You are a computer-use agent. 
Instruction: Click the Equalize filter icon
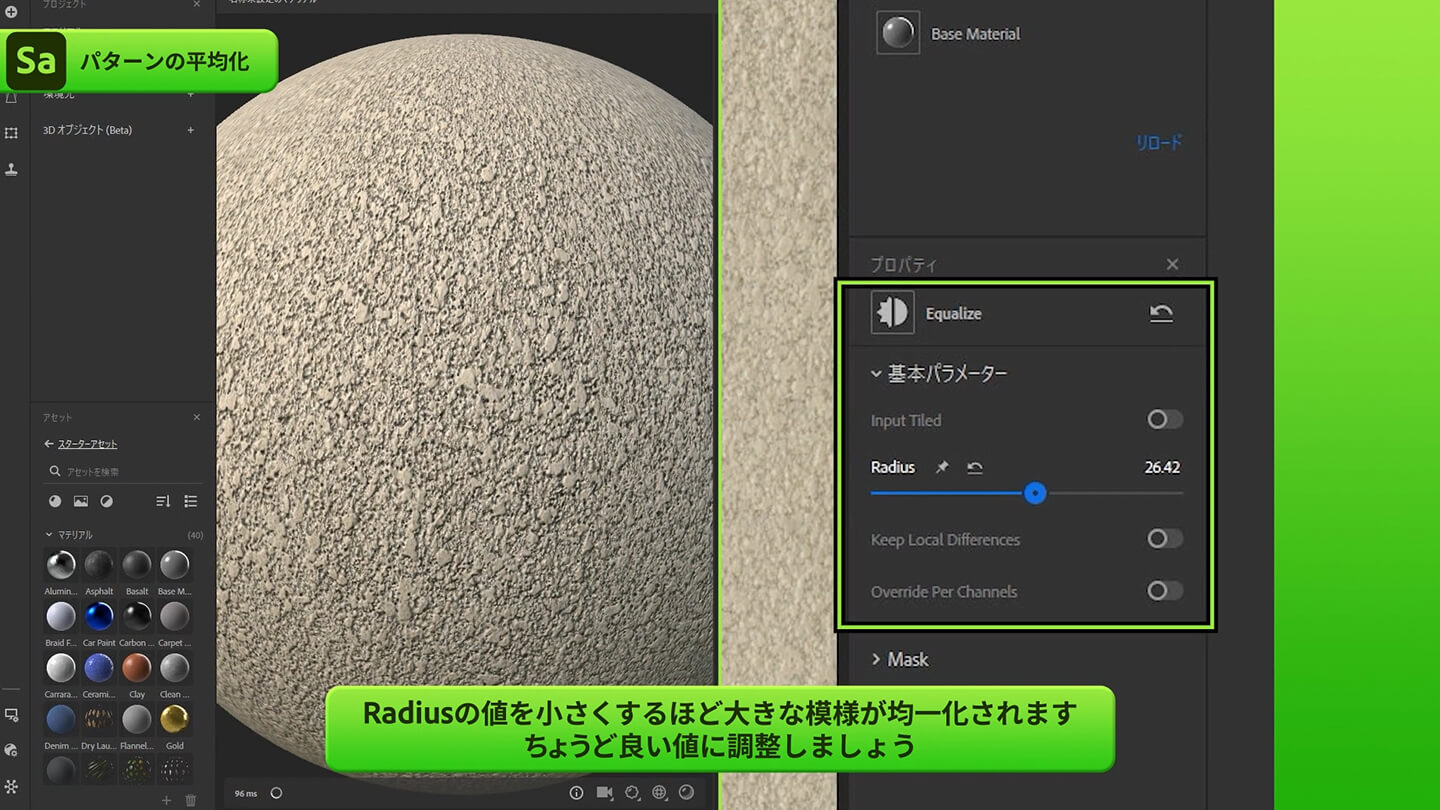click(x=892, y=313)
